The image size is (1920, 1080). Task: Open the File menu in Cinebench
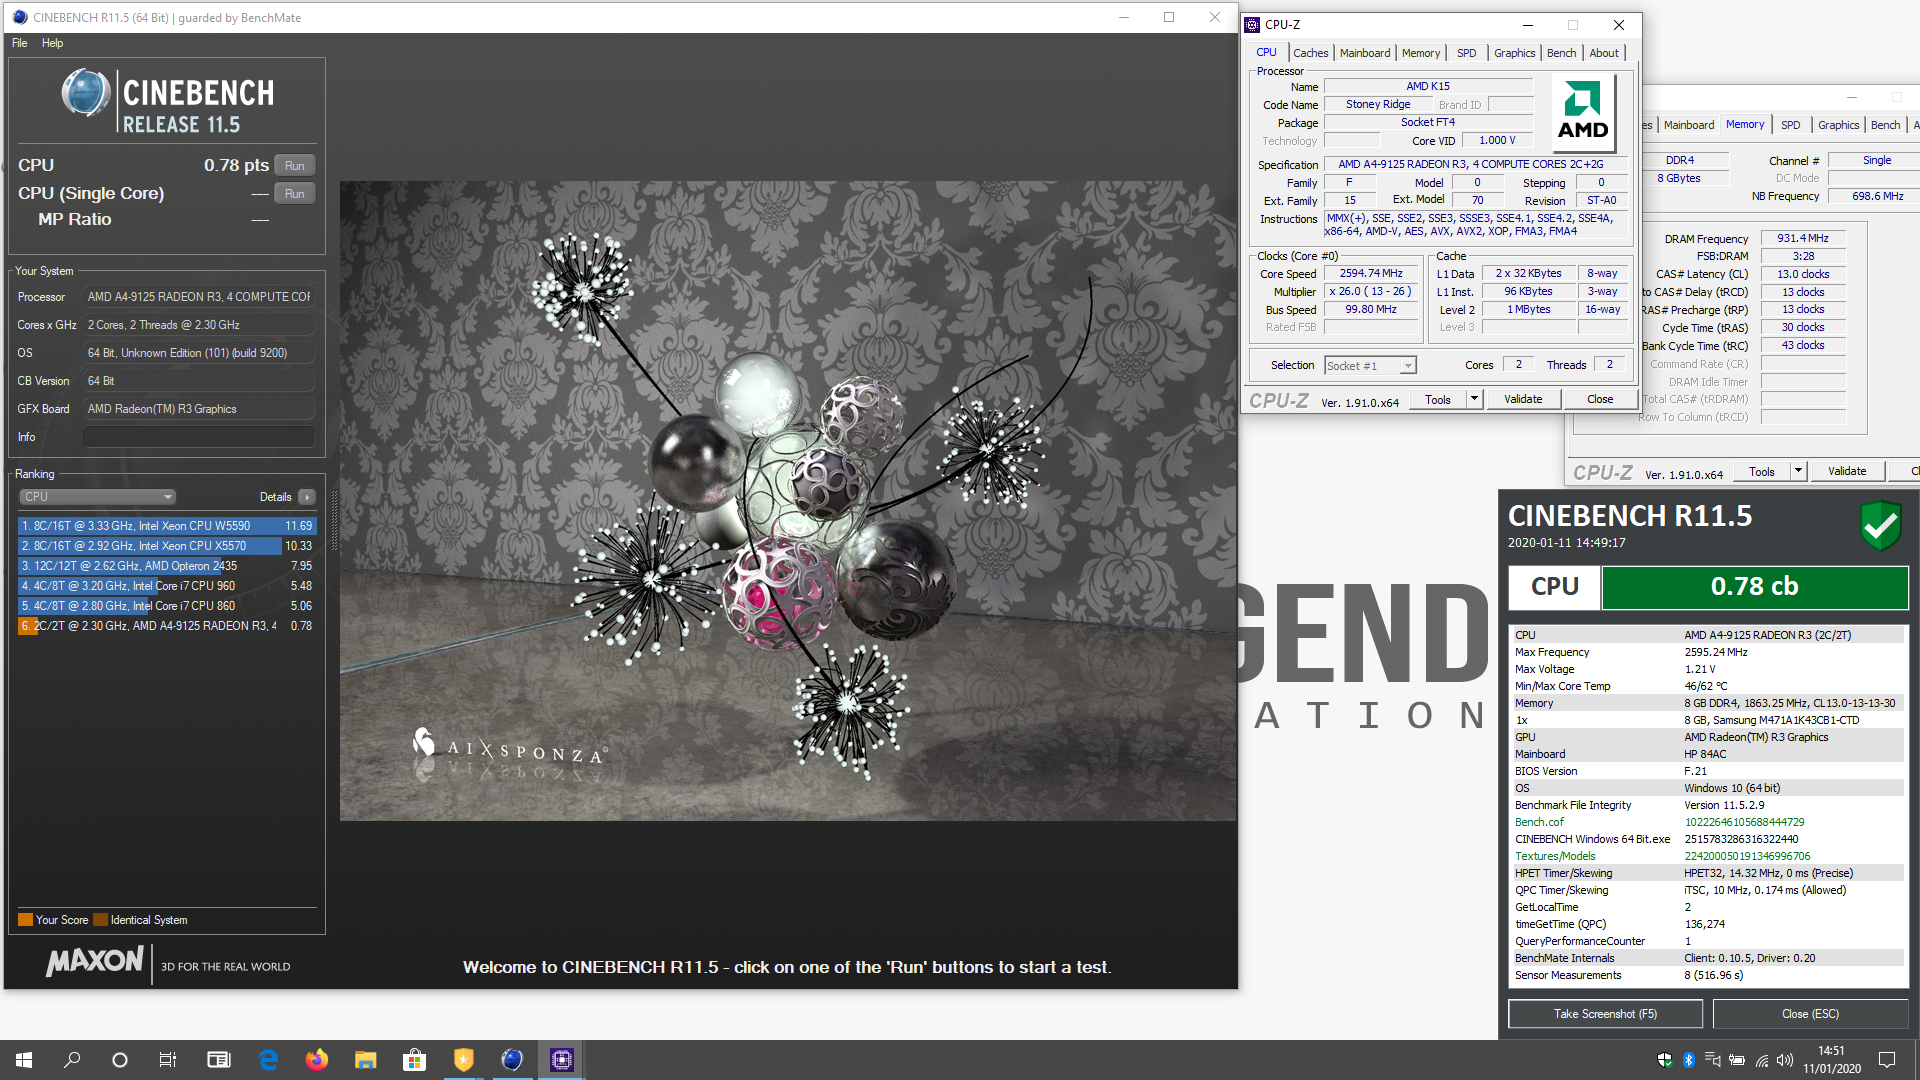[20, 43]
